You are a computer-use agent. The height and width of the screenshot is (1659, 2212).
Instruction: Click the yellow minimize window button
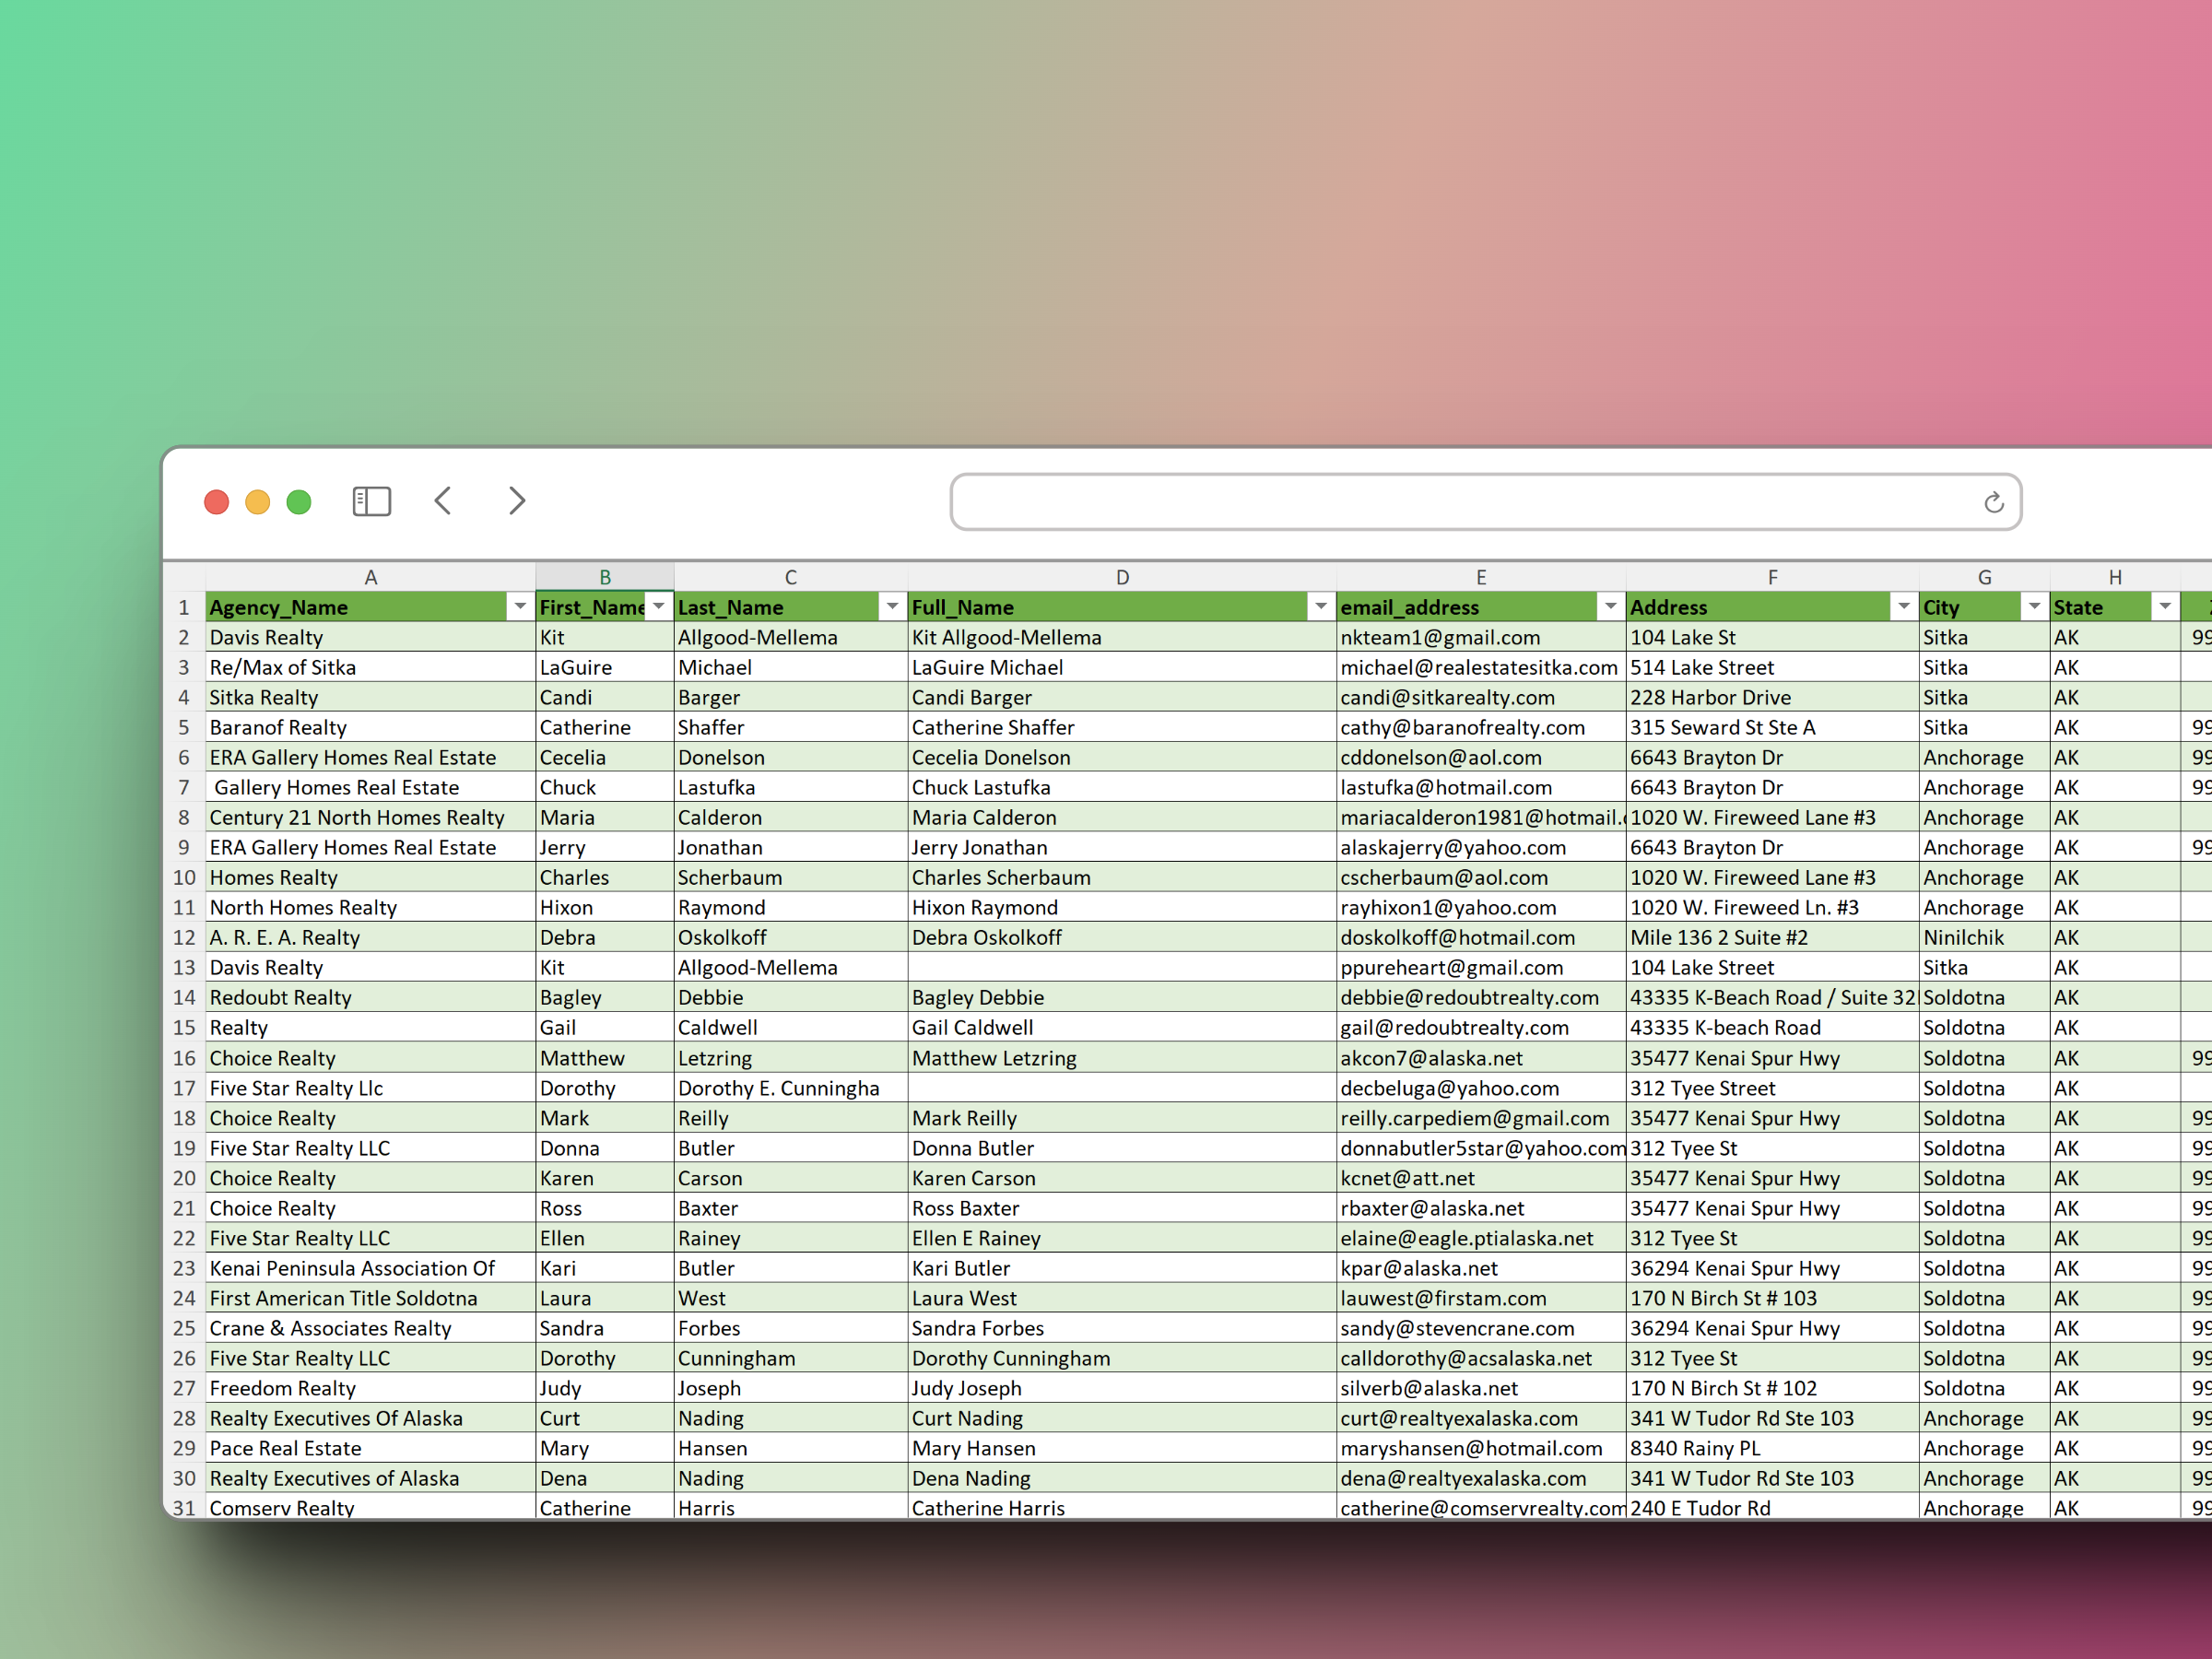(258, 502)
